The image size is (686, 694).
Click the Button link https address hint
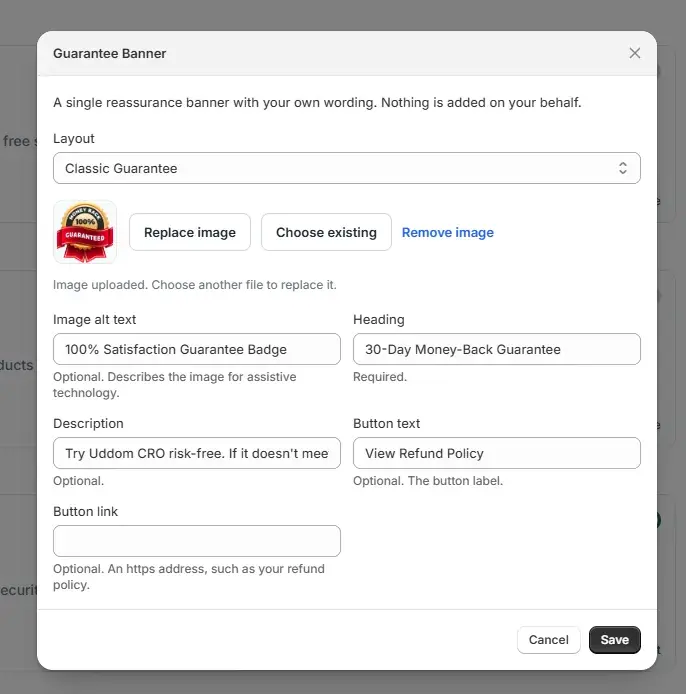189,577
